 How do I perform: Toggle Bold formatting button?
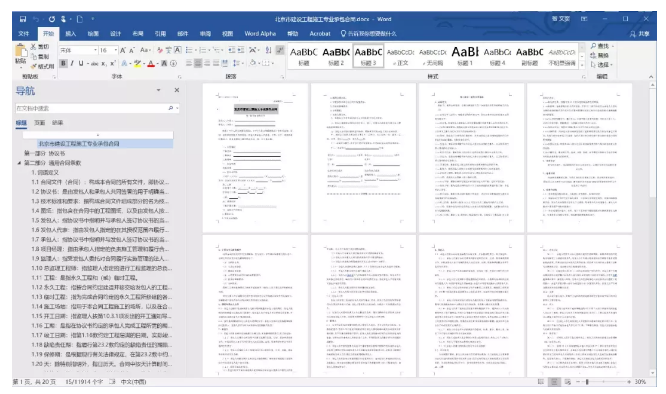[x=63, y=63]
